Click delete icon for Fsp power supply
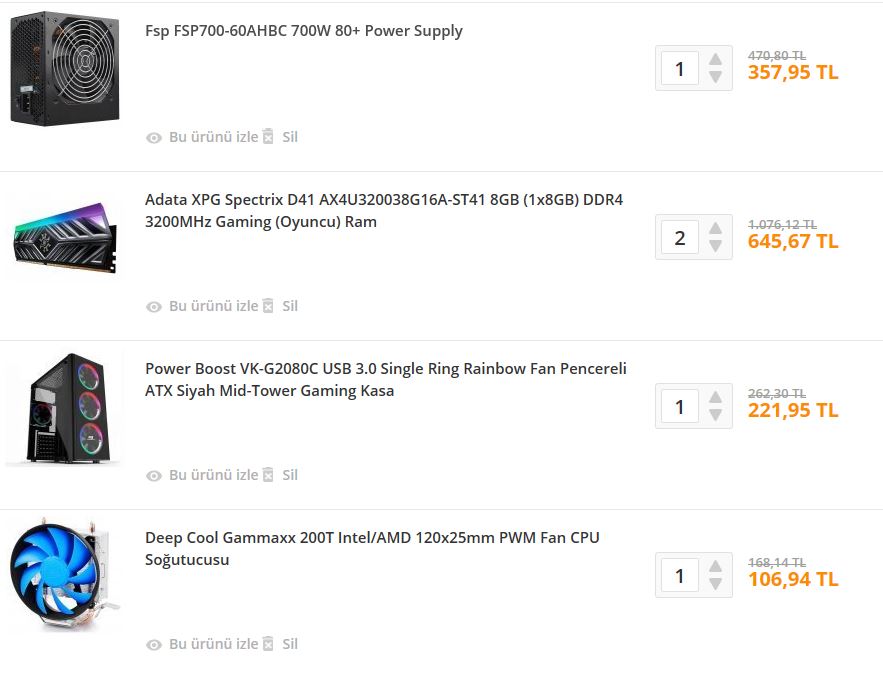 click(x=268, y=137)
